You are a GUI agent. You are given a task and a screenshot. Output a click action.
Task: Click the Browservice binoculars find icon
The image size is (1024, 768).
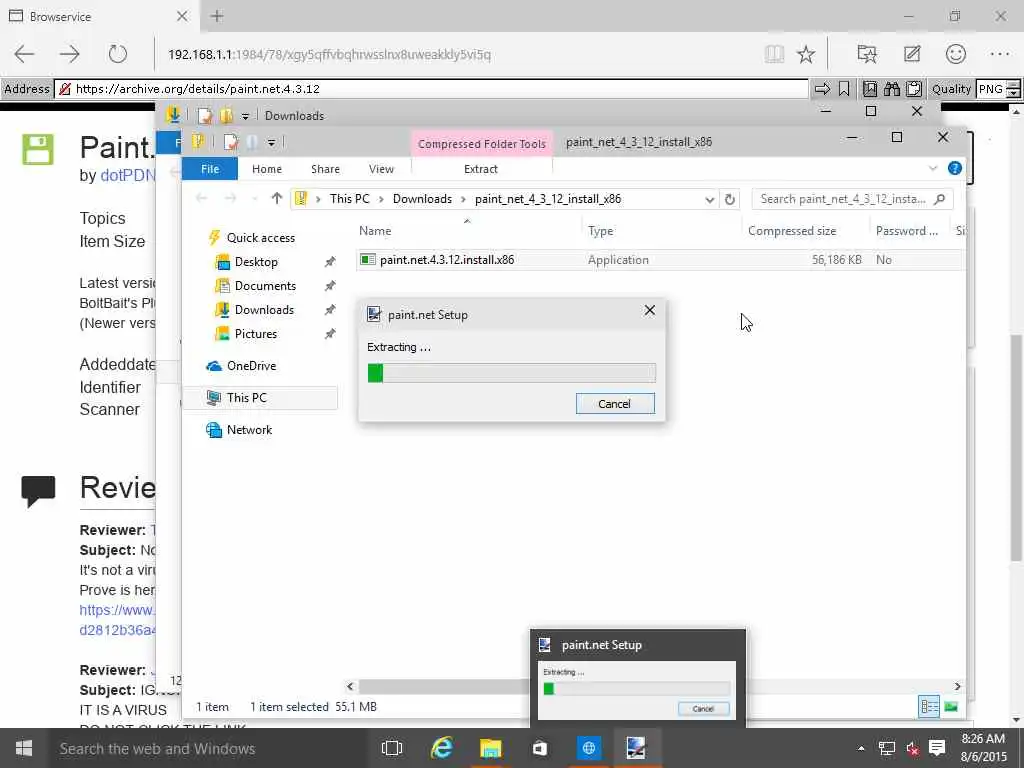891,89
